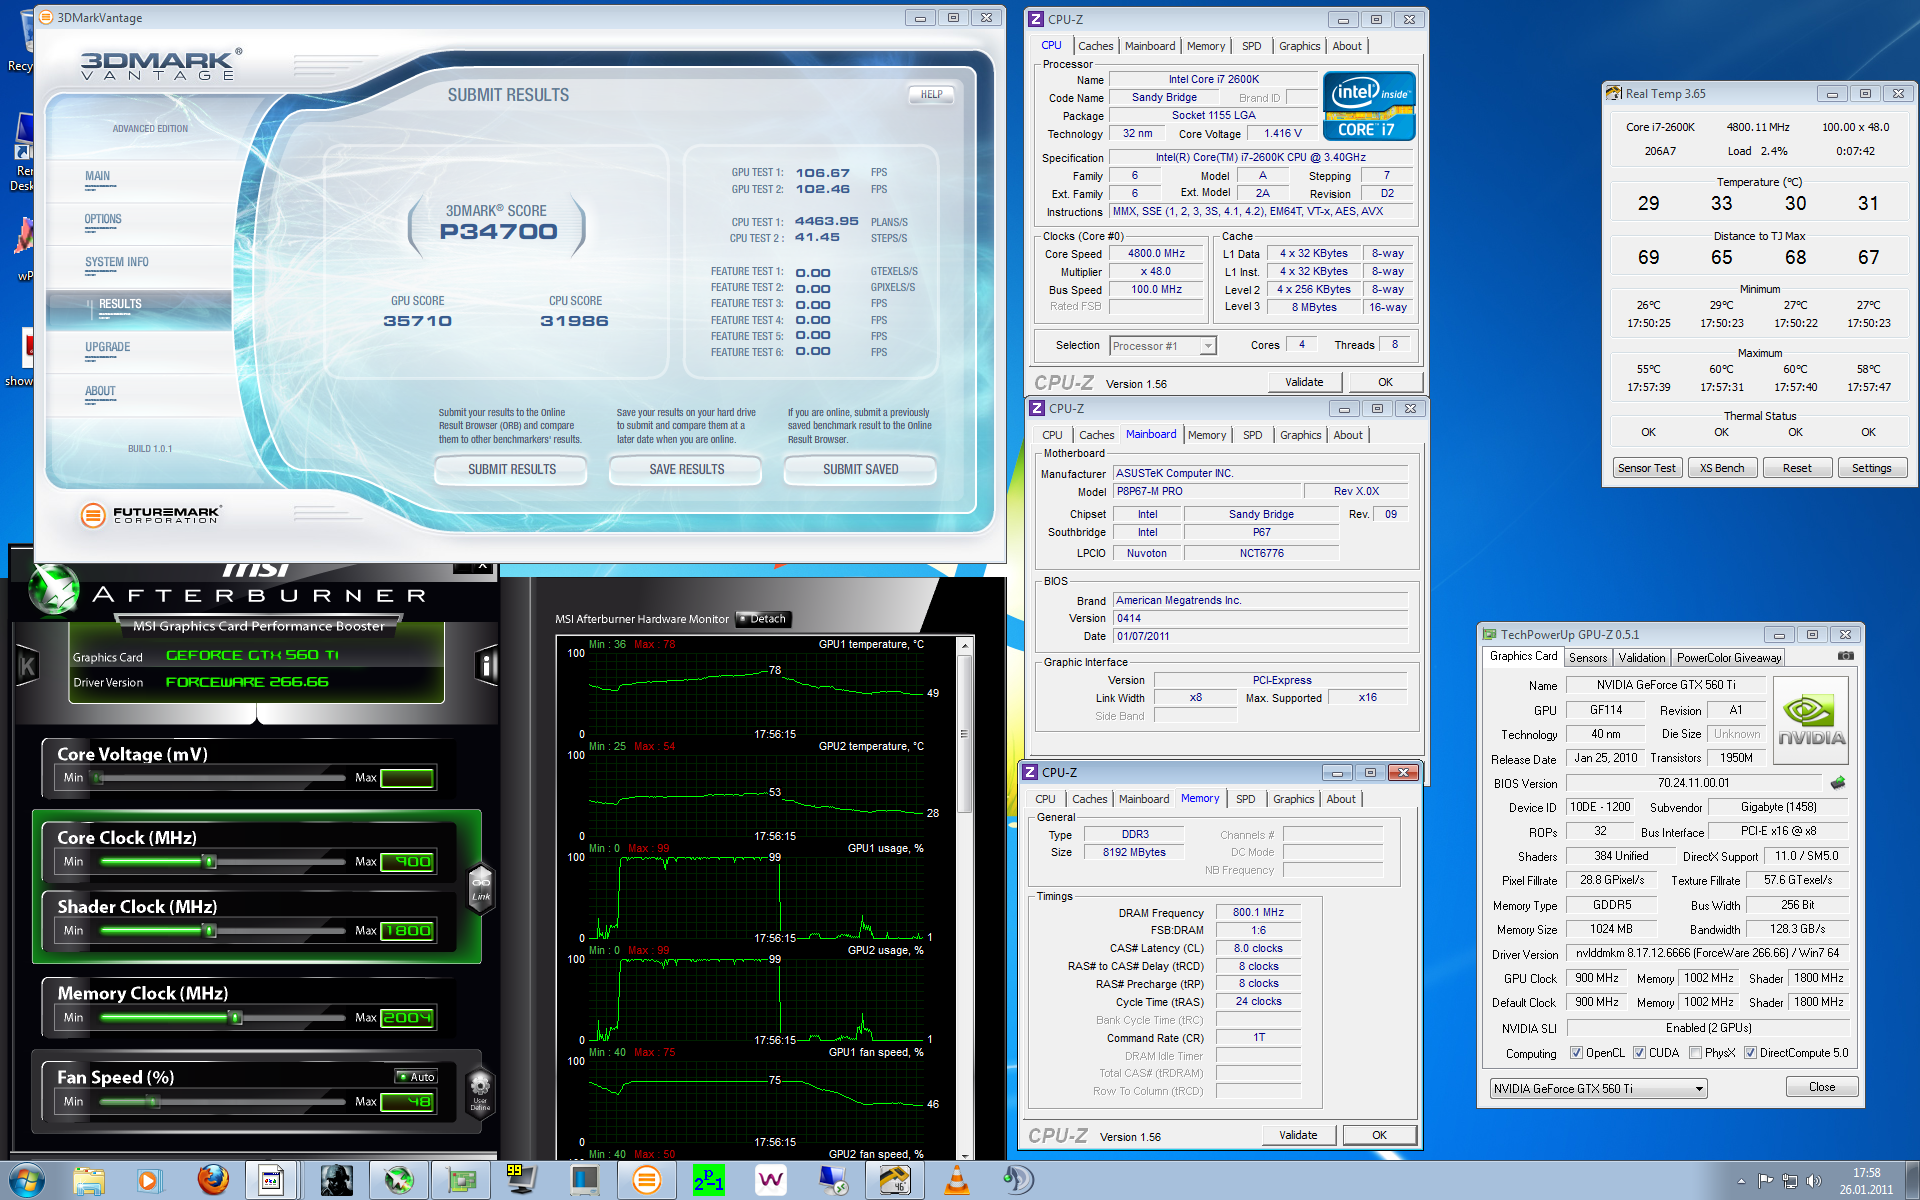This screenshot has height=1200, width=1920.
Task: Click the Memory Clock 2004 value field
Action: 407,1018
